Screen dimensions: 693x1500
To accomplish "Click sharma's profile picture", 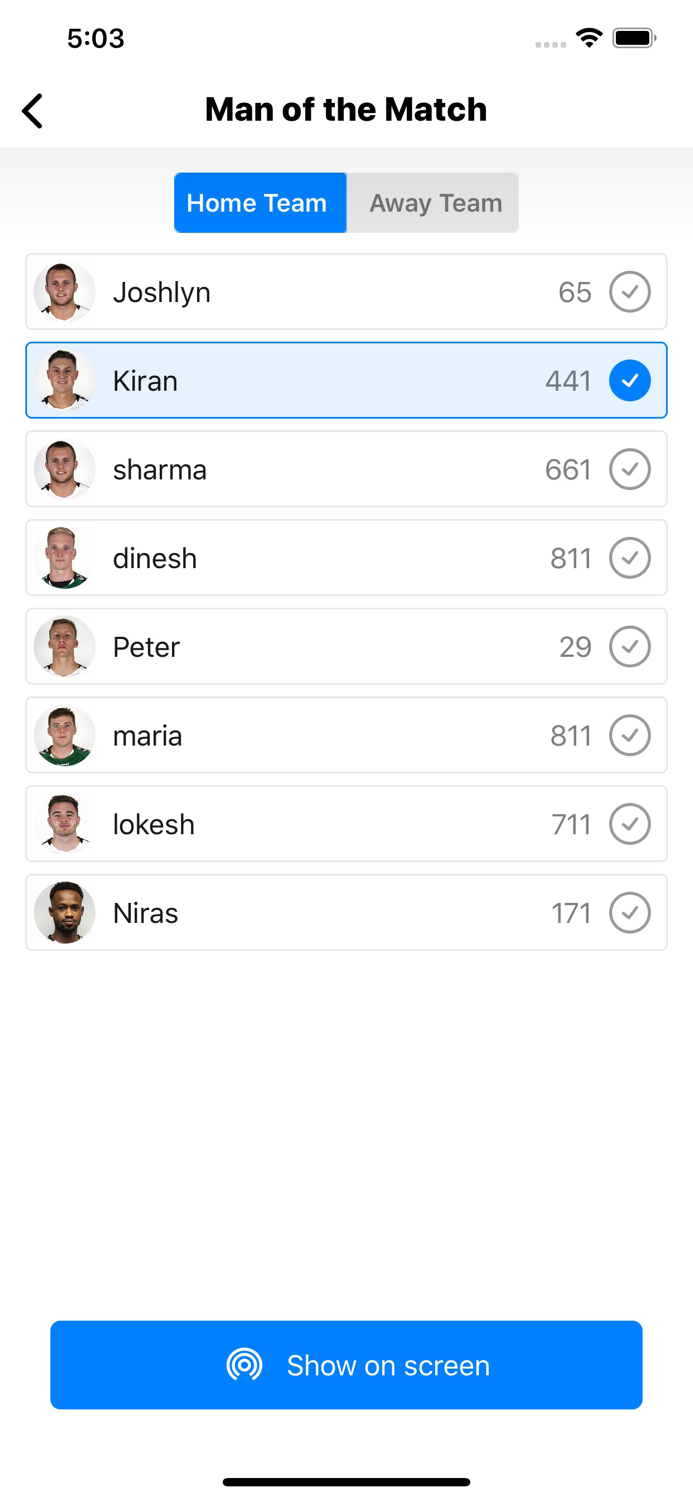I will pos(64,469).
